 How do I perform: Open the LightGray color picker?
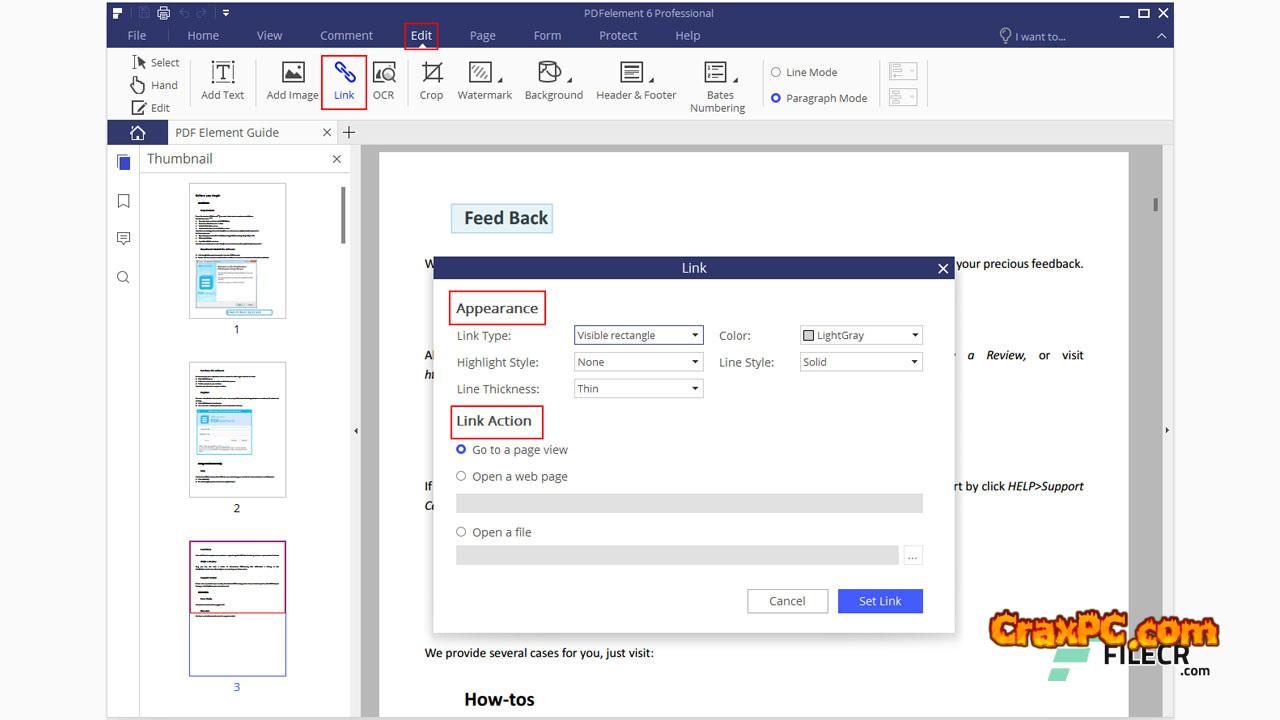click(861, 335)
